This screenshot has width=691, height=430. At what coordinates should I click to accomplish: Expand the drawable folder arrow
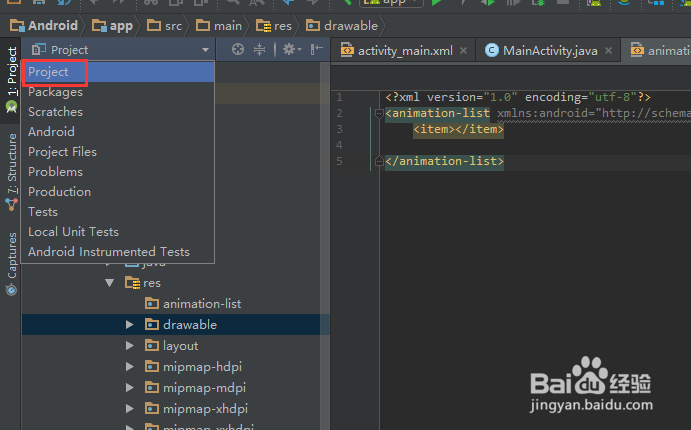pos(130,325)
